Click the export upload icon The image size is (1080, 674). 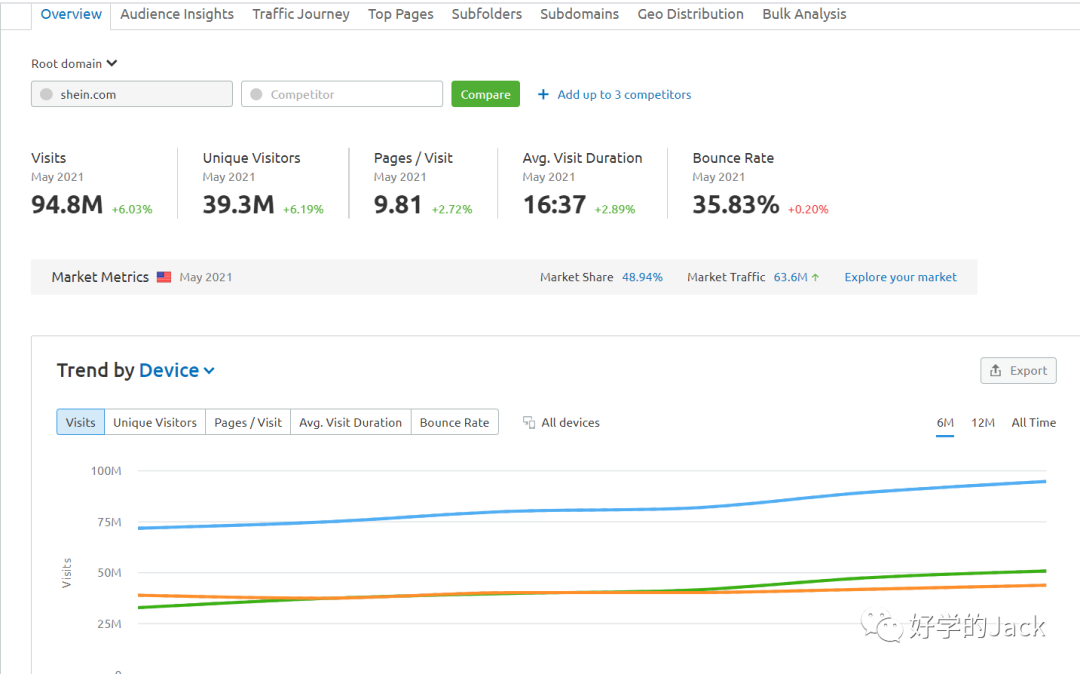(995, 370)
